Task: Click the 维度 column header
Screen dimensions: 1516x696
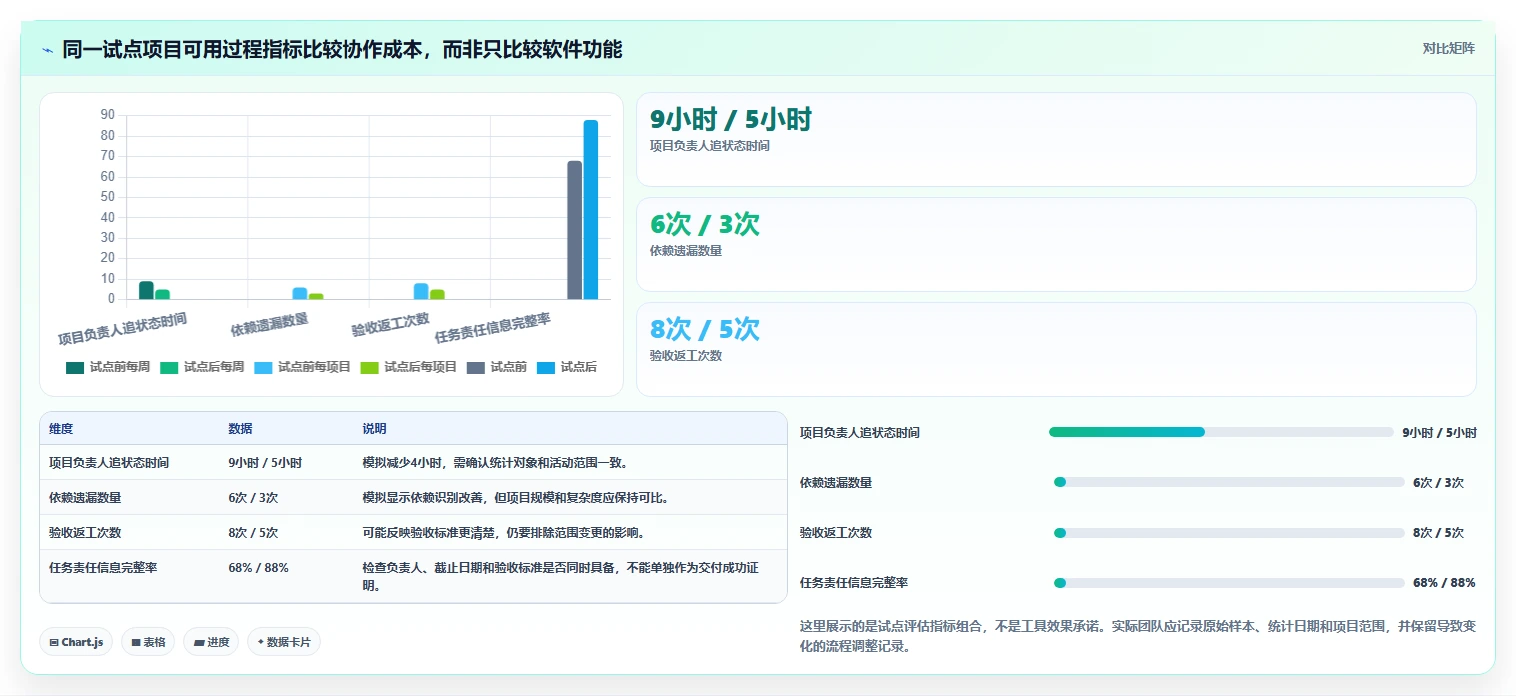Action: (x=61, y=428)
